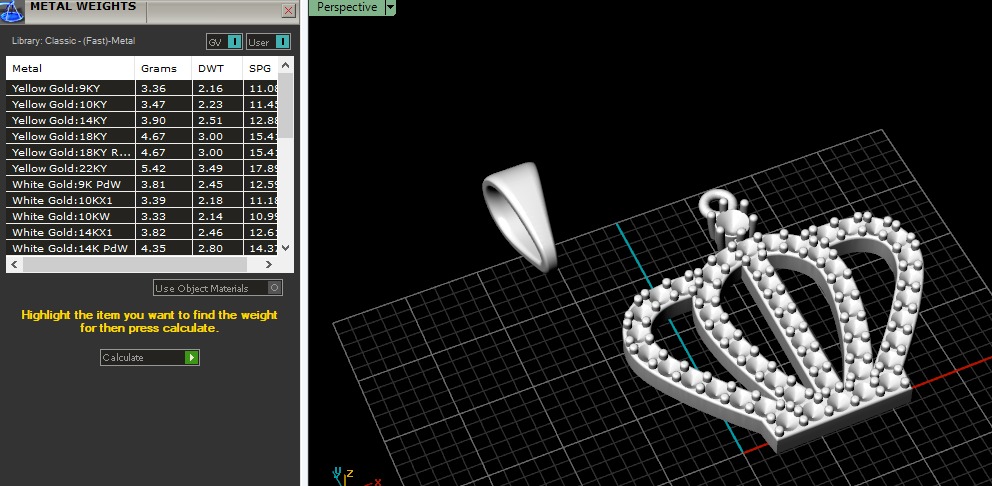The image size is (992, 486).
Task: Toggle the User library switch
Action: [x=268, y=42]
